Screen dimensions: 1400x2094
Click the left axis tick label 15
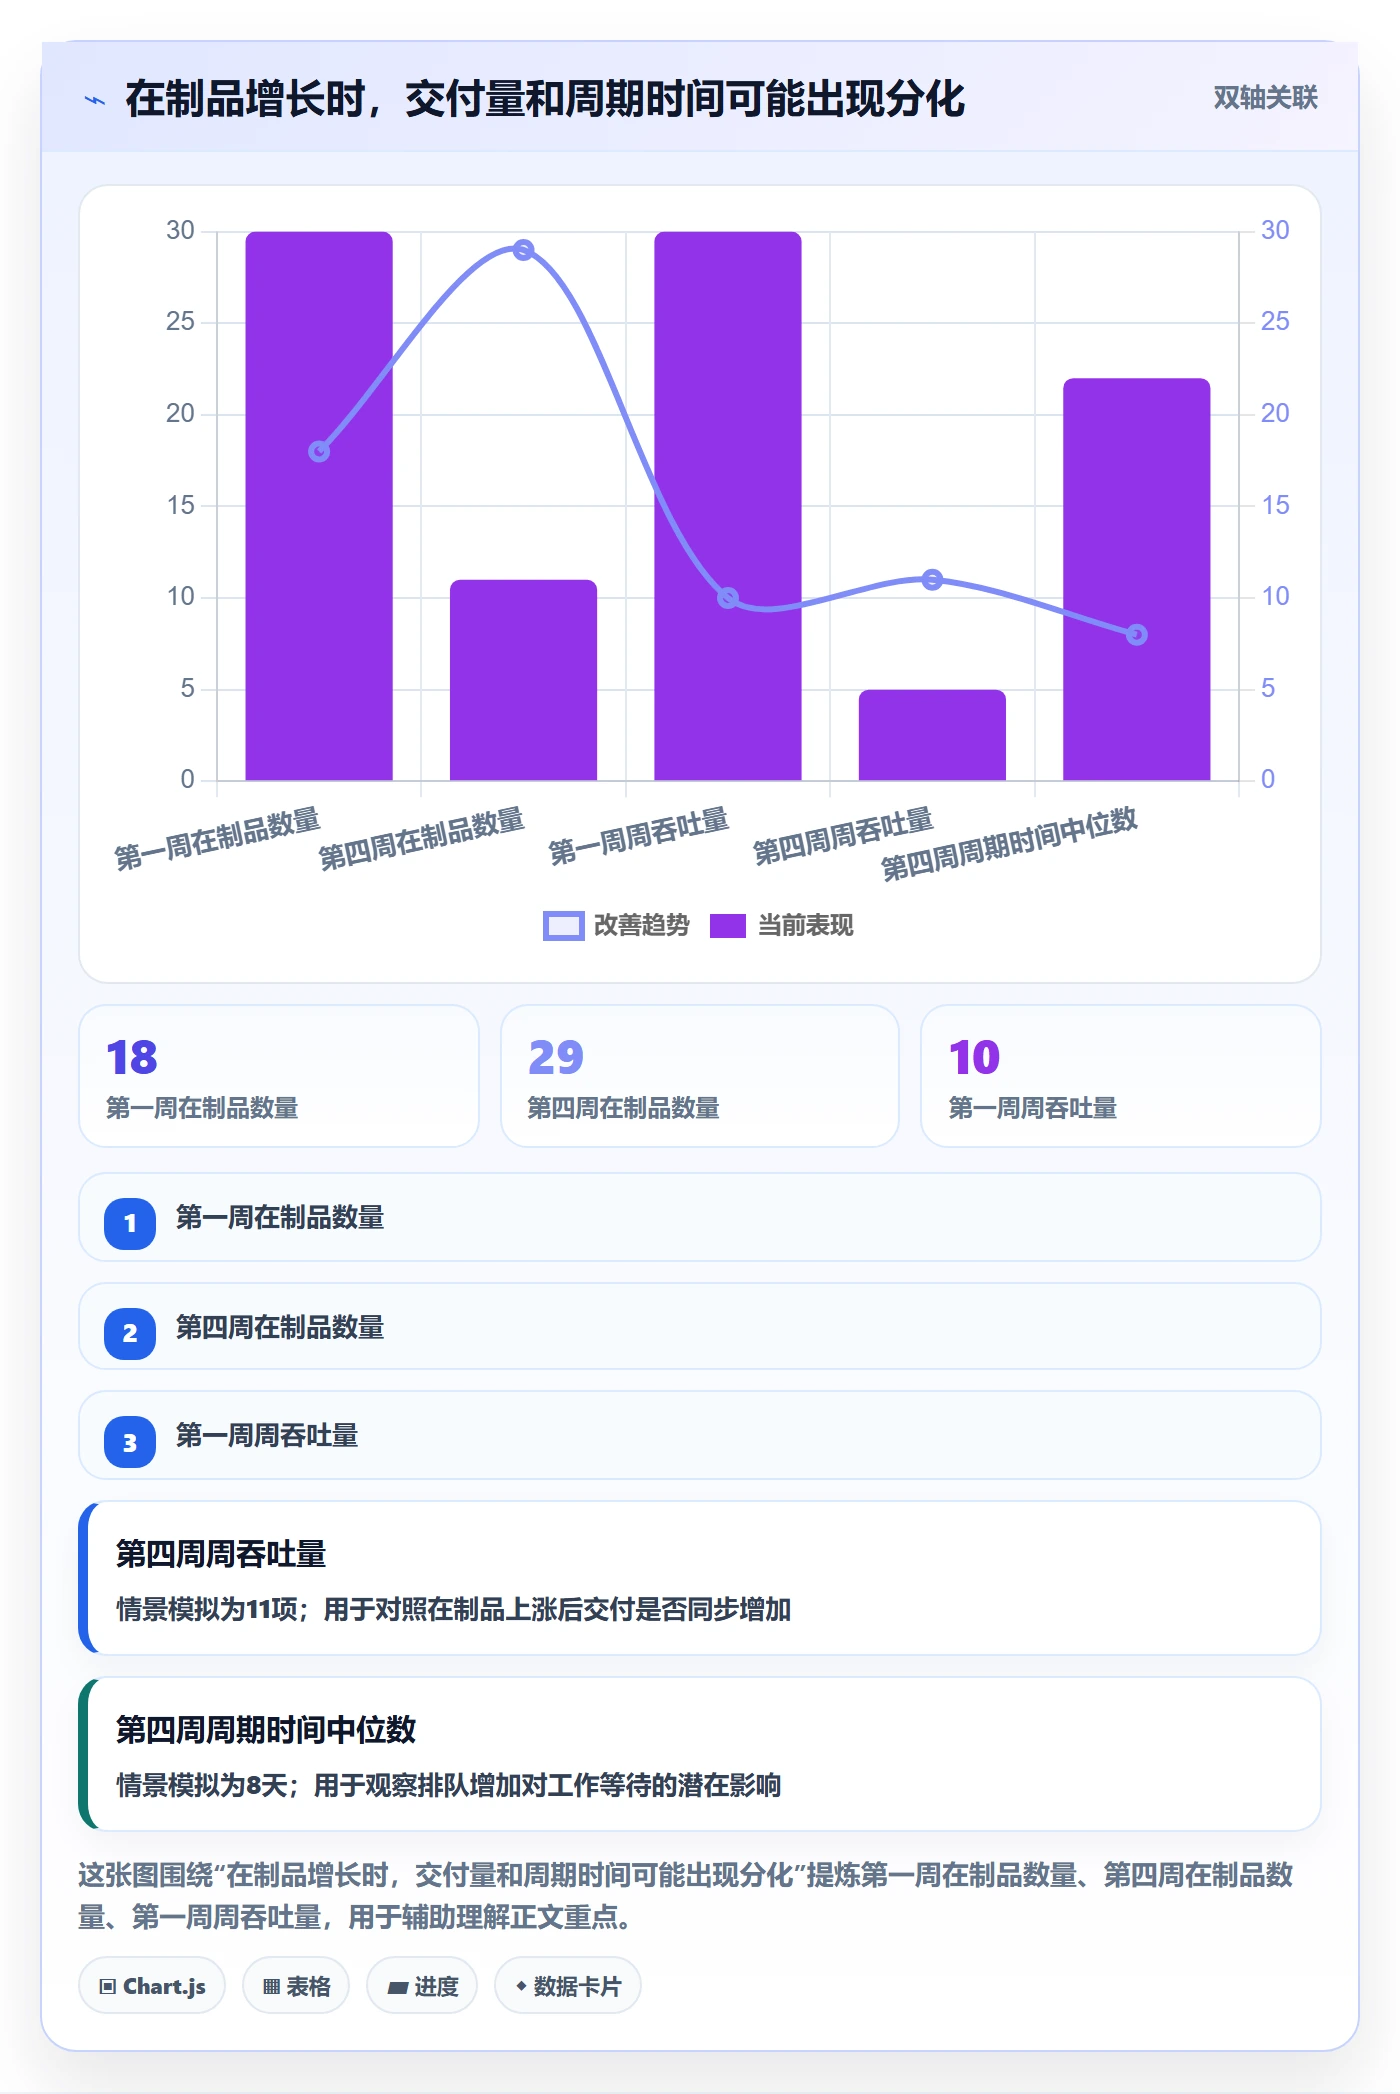(180, 505)
